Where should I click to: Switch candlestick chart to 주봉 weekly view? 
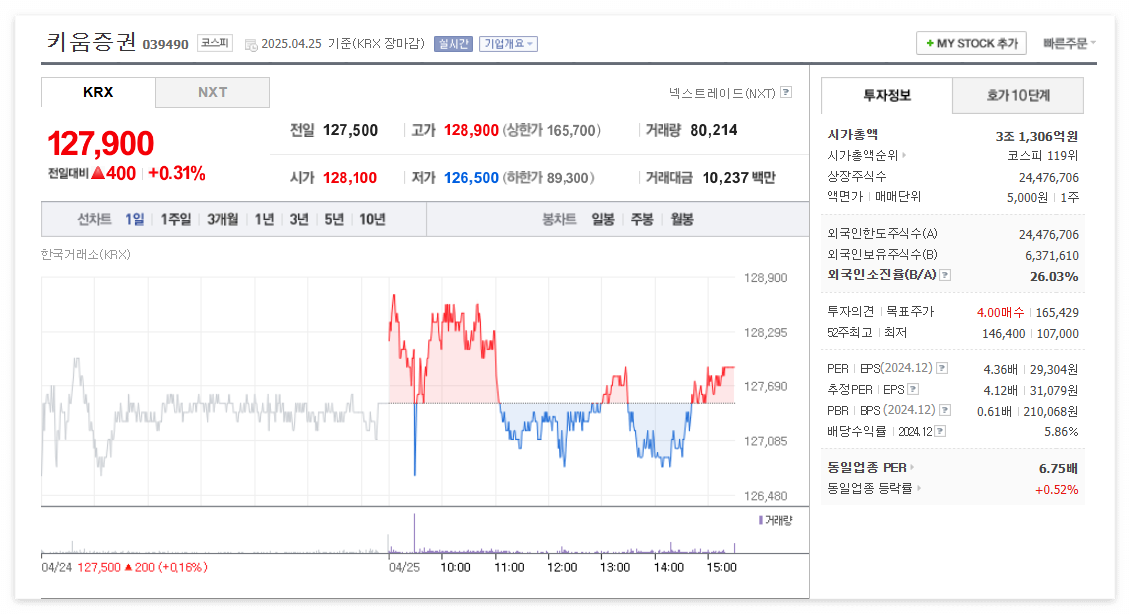click(641, 218)
